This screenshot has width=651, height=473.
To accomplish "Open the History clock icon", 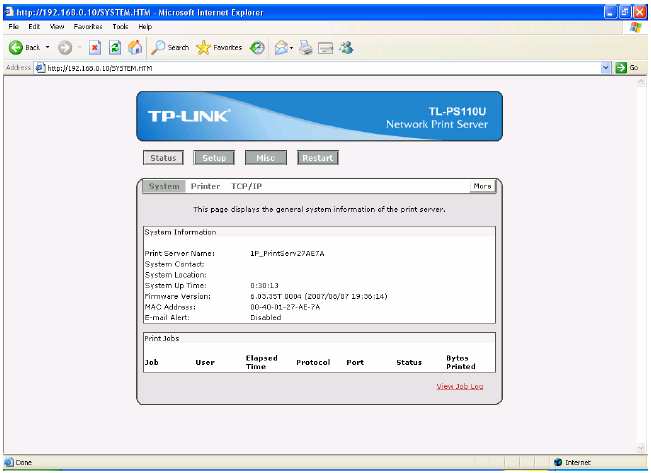I will (x=257, y=47).
